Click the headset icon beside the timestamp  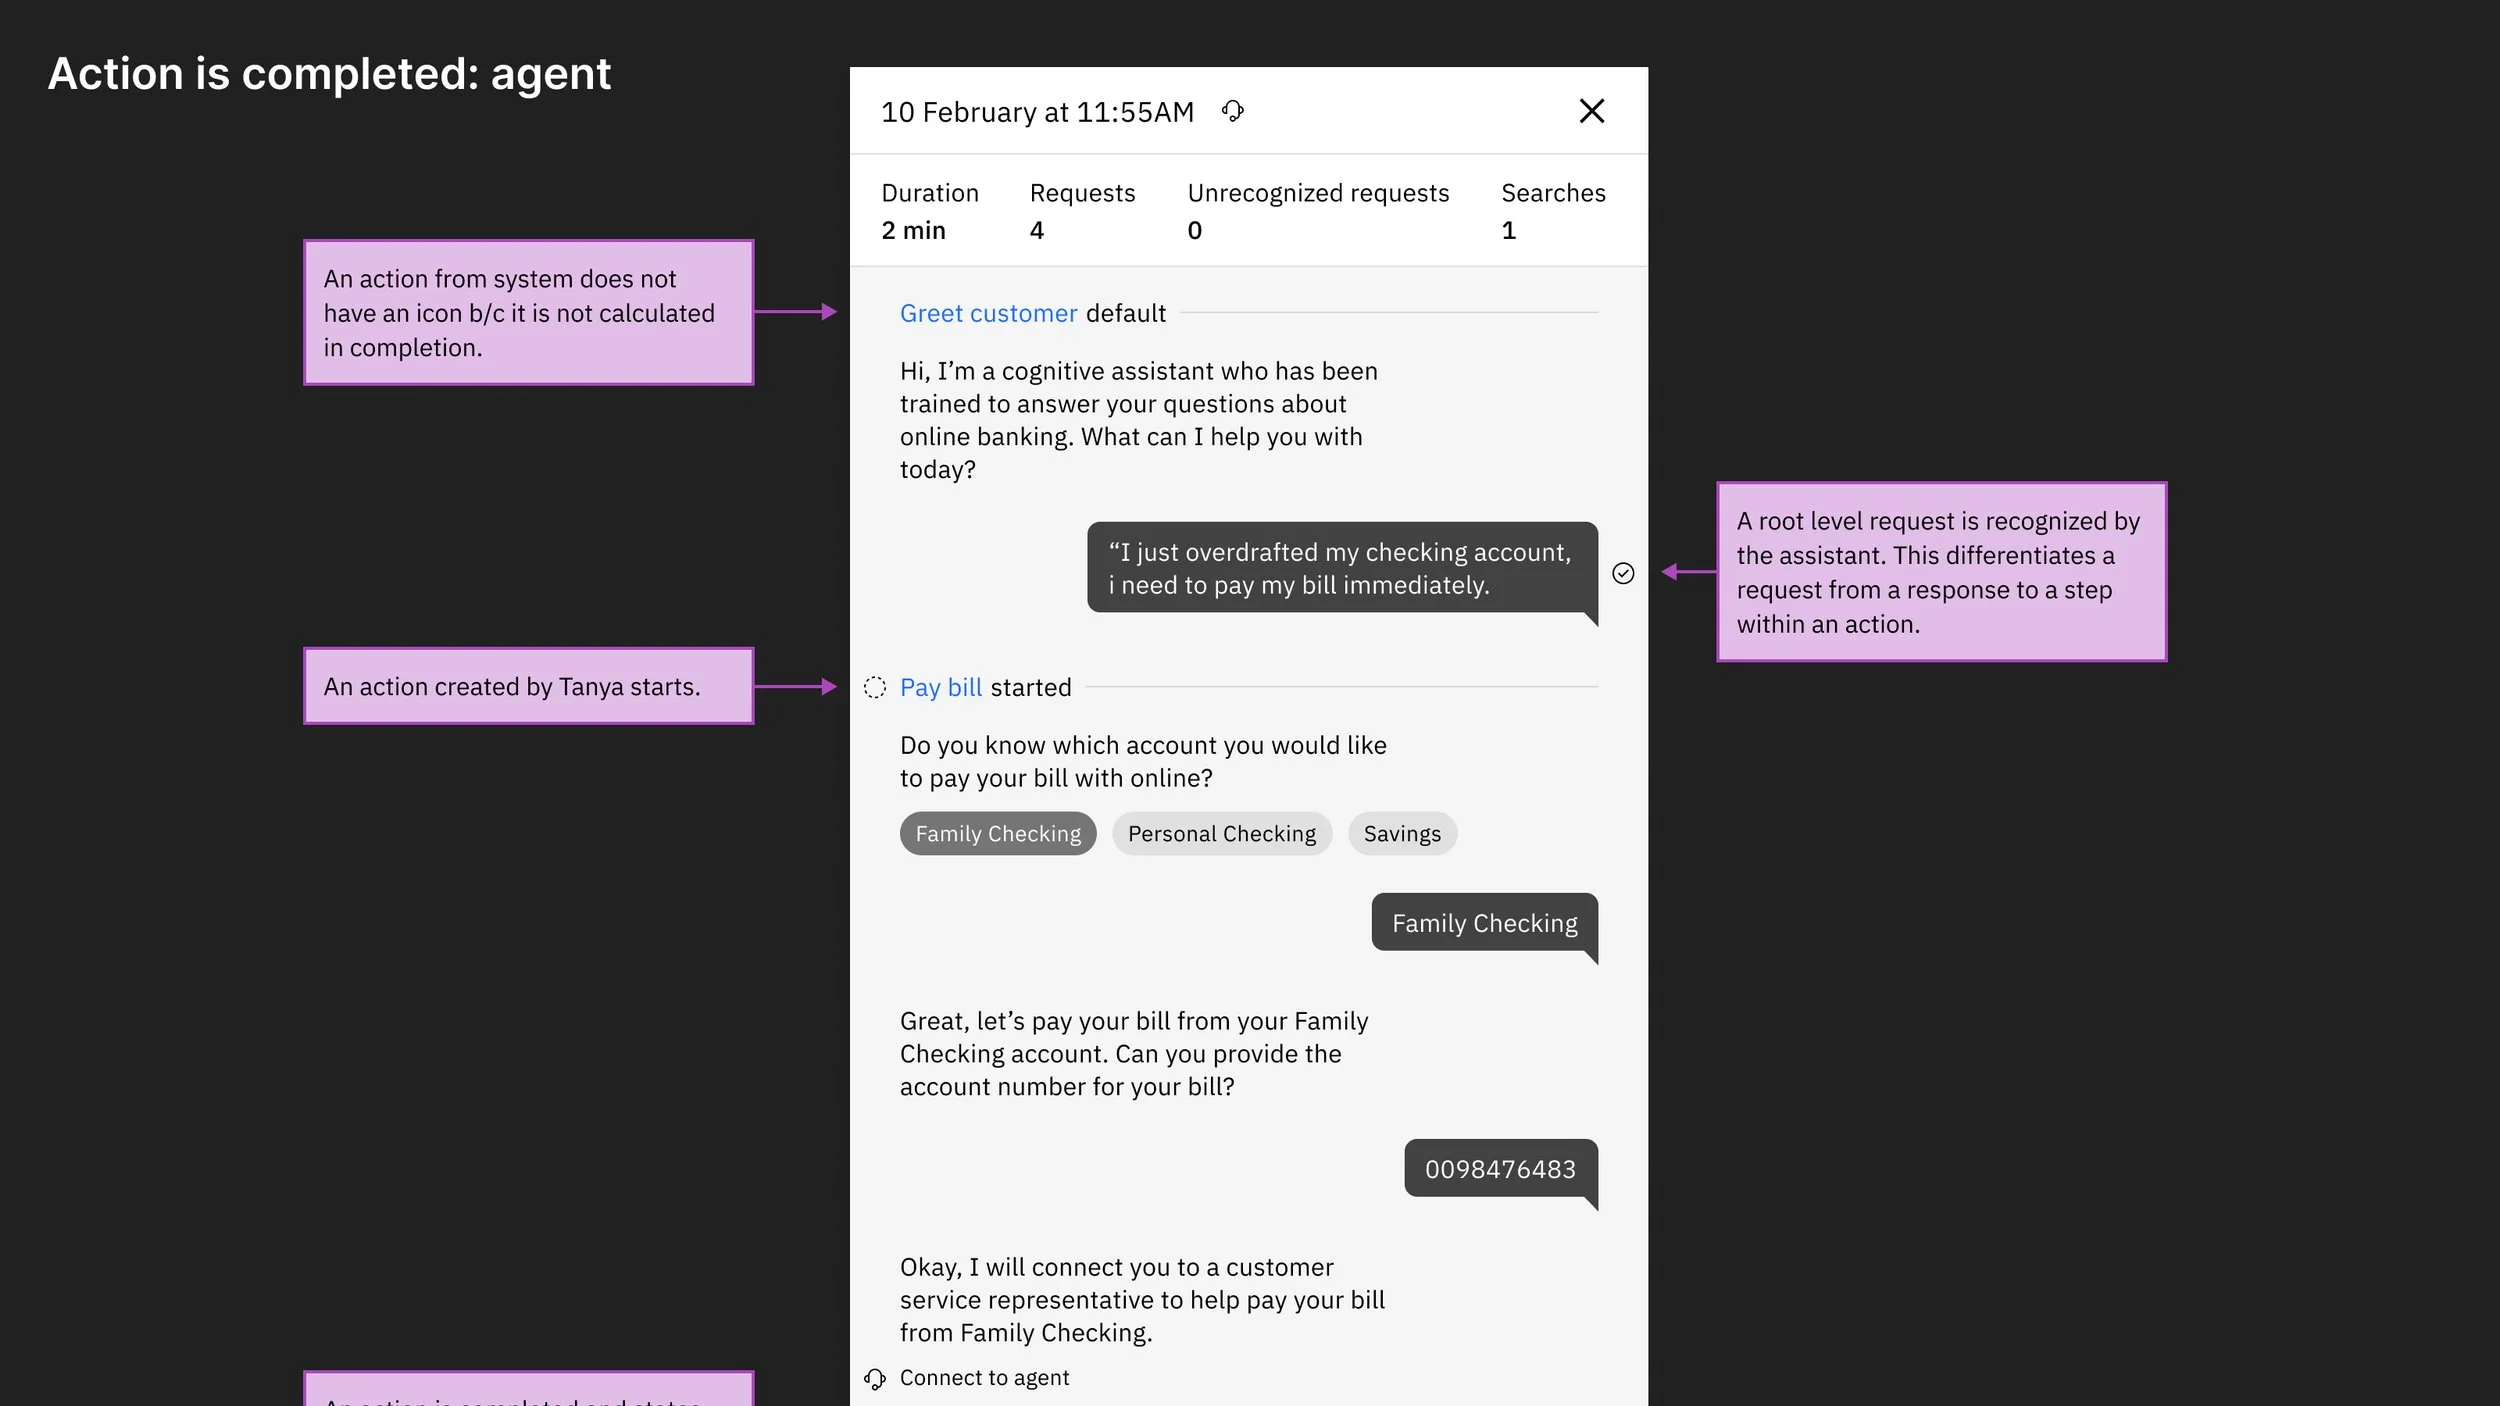click(x=1233, y=111)
